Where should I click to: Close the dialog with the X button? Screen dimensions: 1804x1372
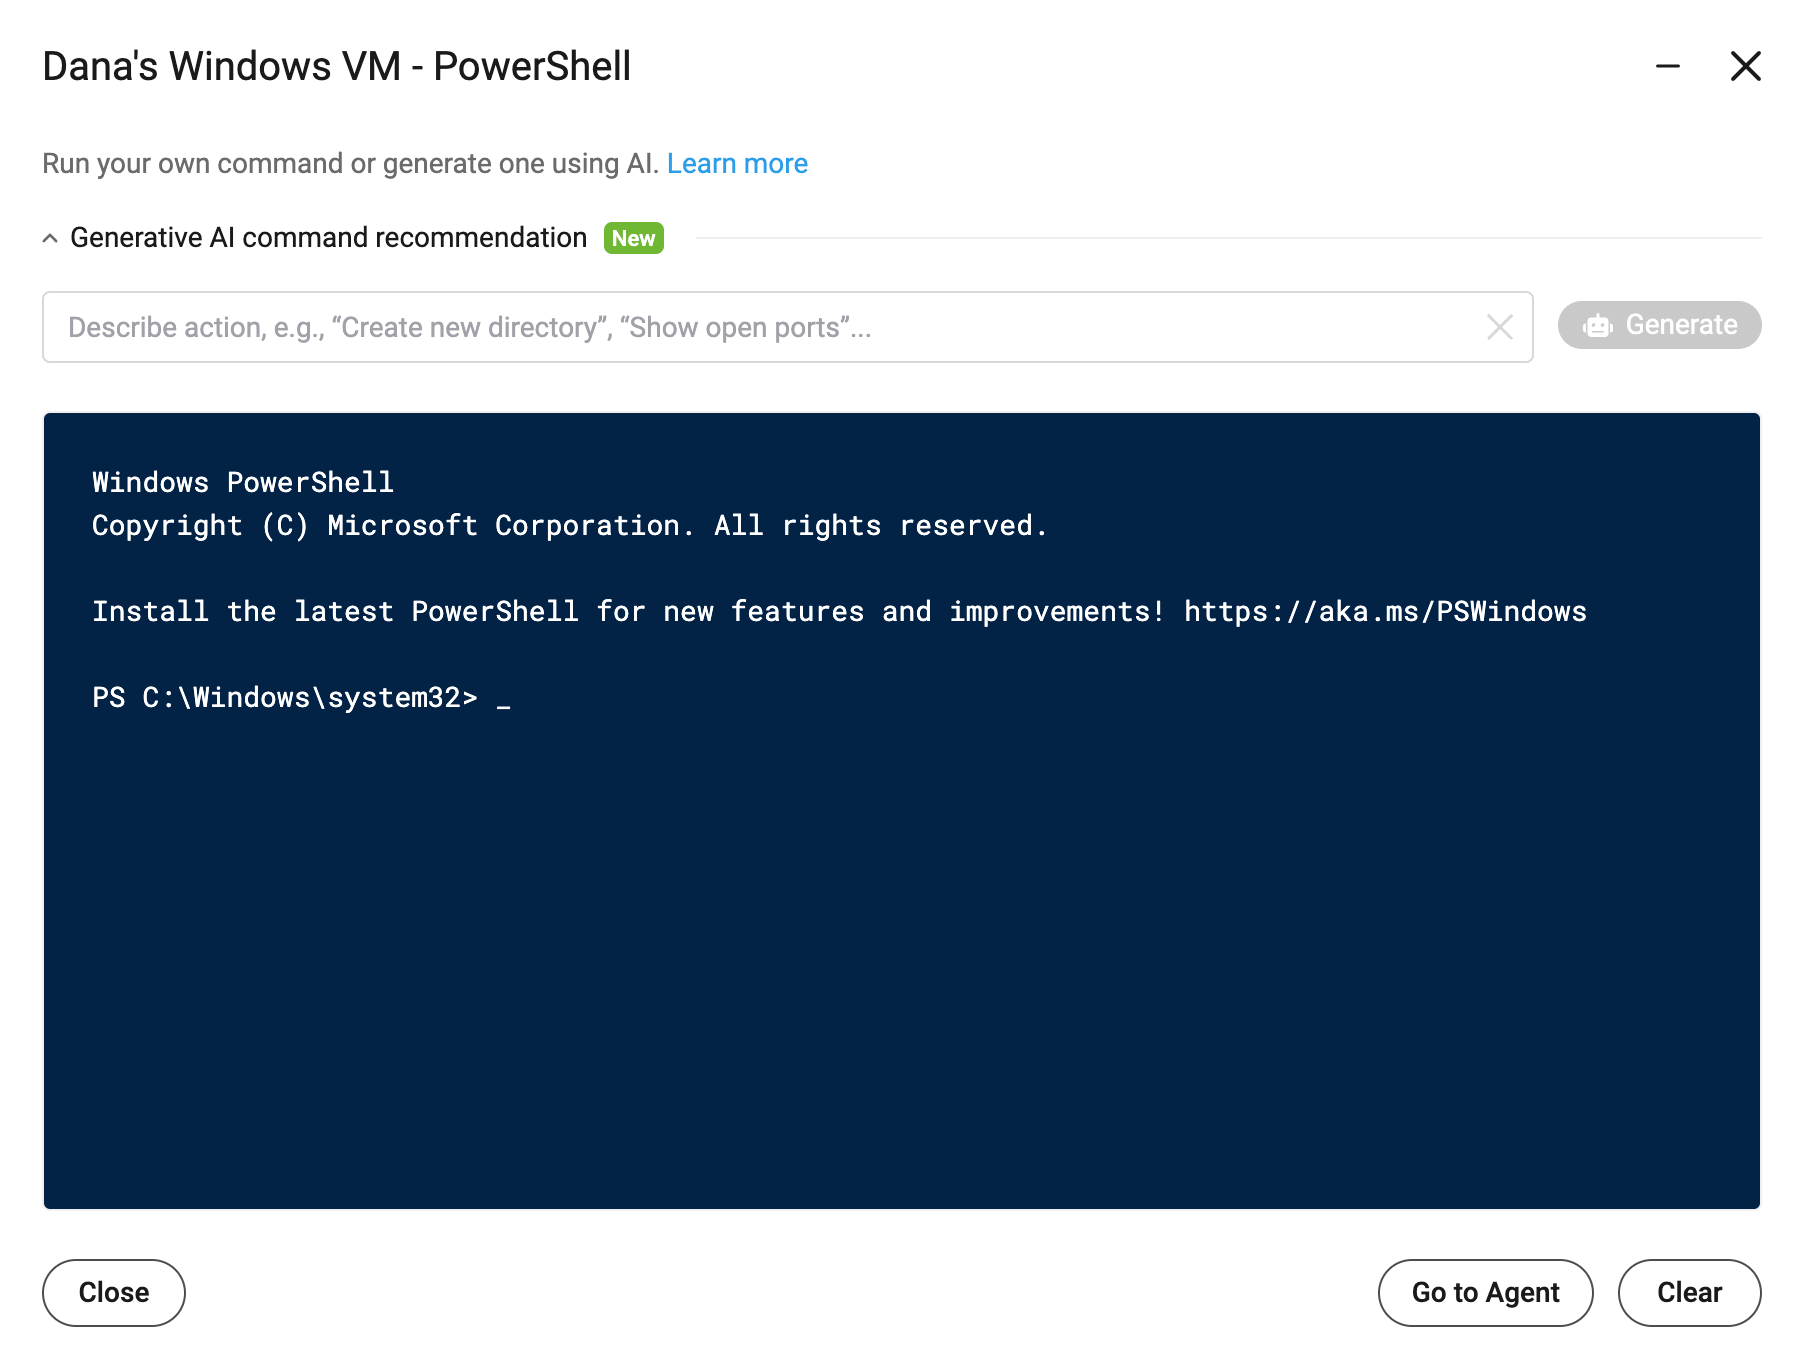pyautogui.click(x=1746, y=66)
